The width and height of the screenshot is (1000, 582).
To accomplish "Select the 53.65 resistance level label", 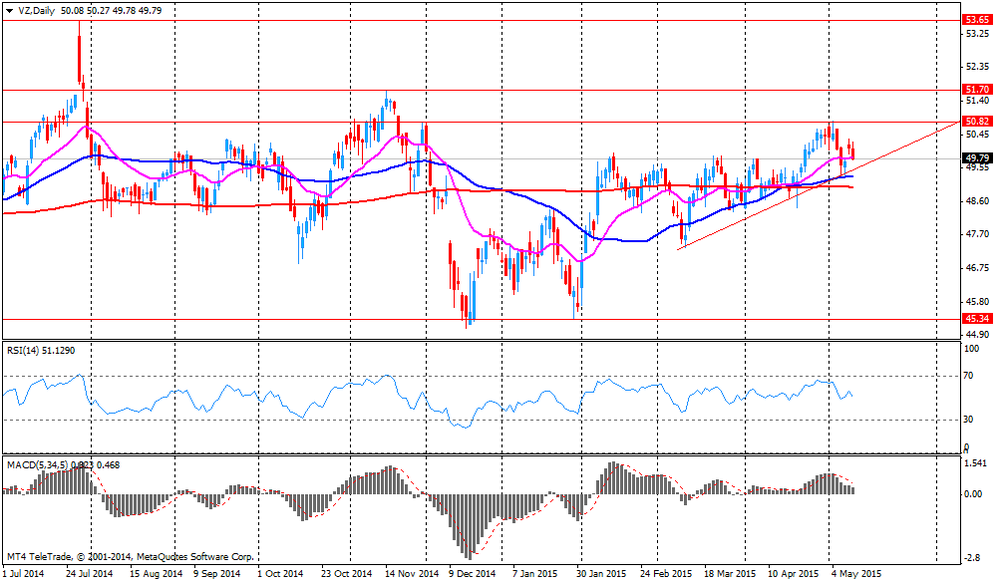I will 977,20.
